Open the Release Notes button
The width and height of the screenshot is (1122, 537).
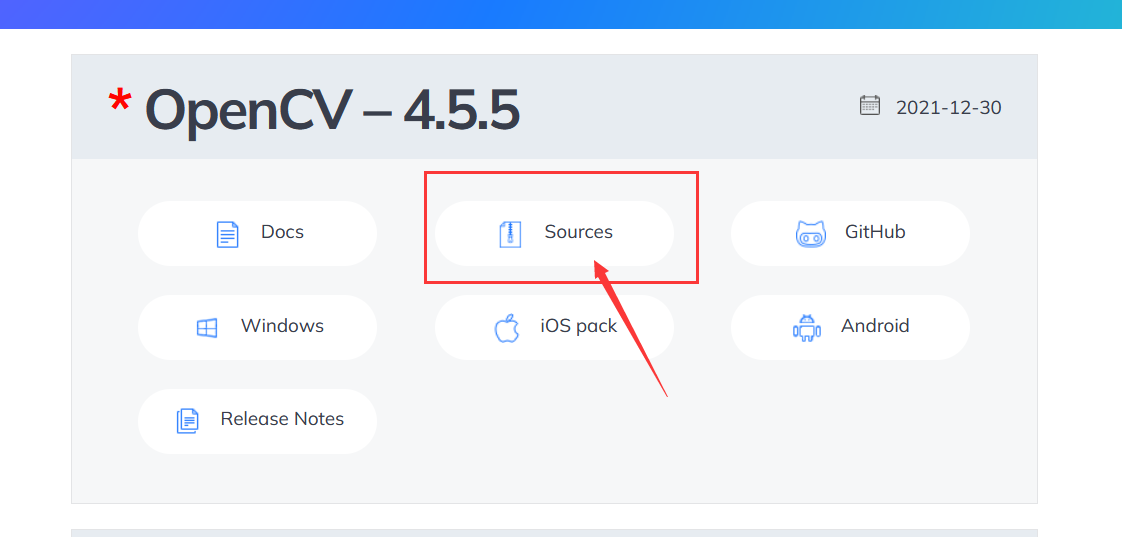(258, 421)
